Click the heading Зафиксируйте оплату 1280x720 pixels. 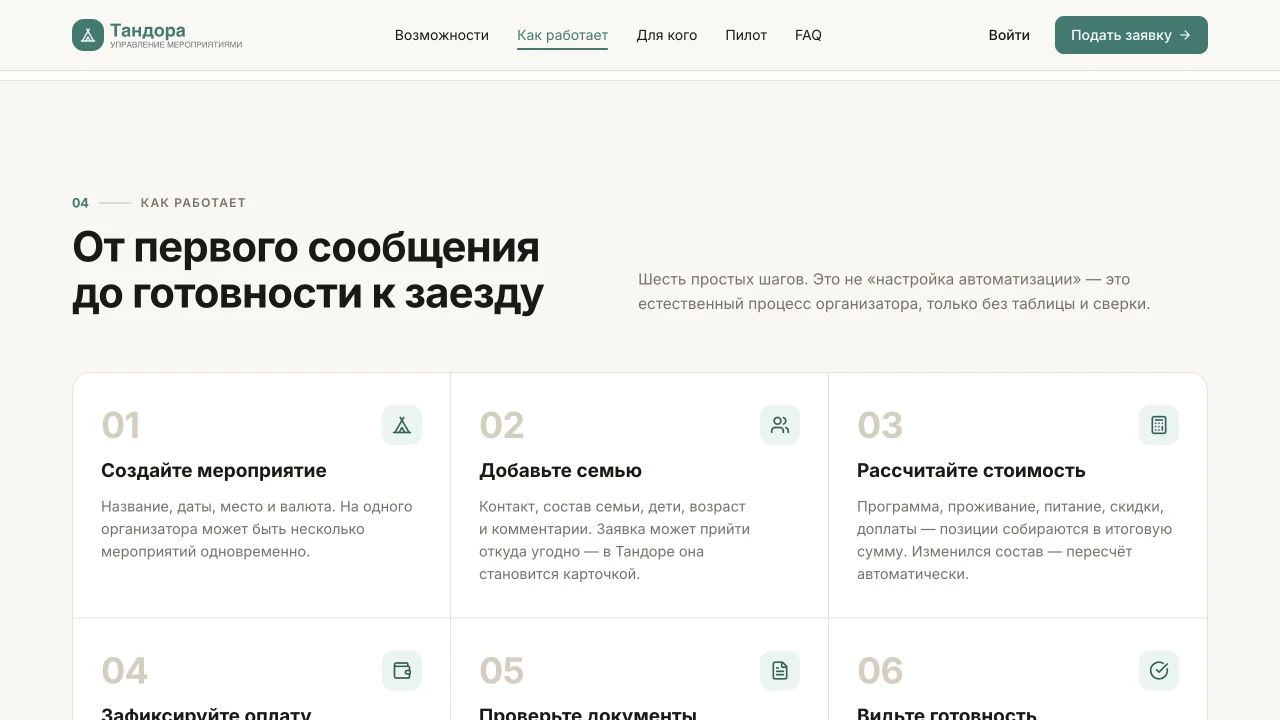click(x=206, y=713)
